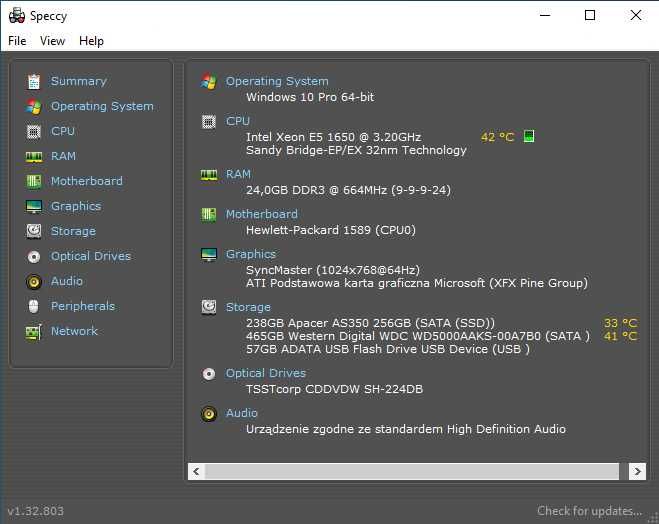Click the 33 °C Apacer SSD temperature

[620, 323]
